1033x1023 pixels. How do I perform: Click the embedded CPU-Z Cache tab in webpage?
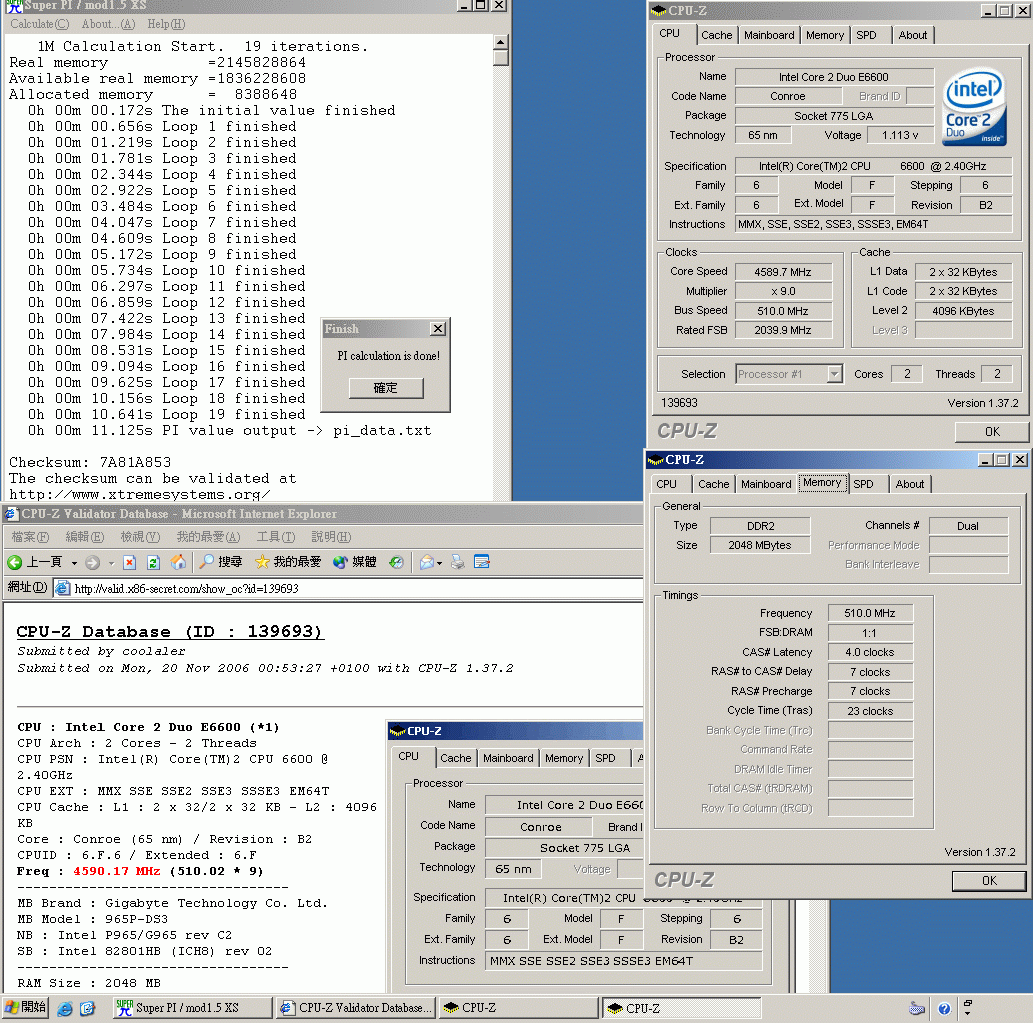[x=455, y=758]
